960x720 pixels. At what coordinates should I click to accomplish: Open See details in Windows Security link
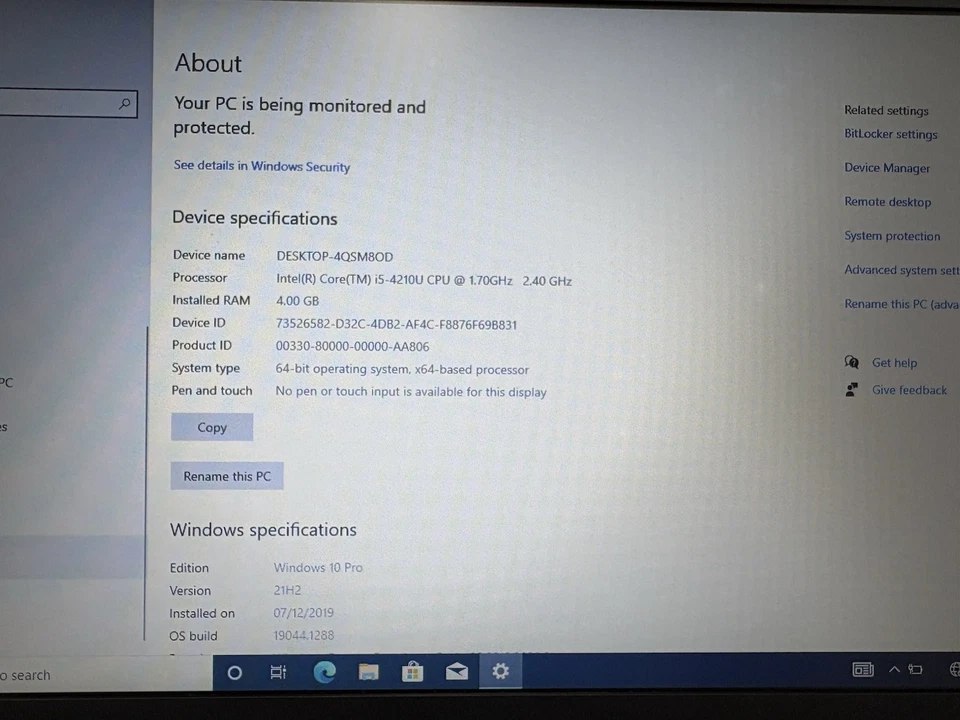click(x=262, y=165)
